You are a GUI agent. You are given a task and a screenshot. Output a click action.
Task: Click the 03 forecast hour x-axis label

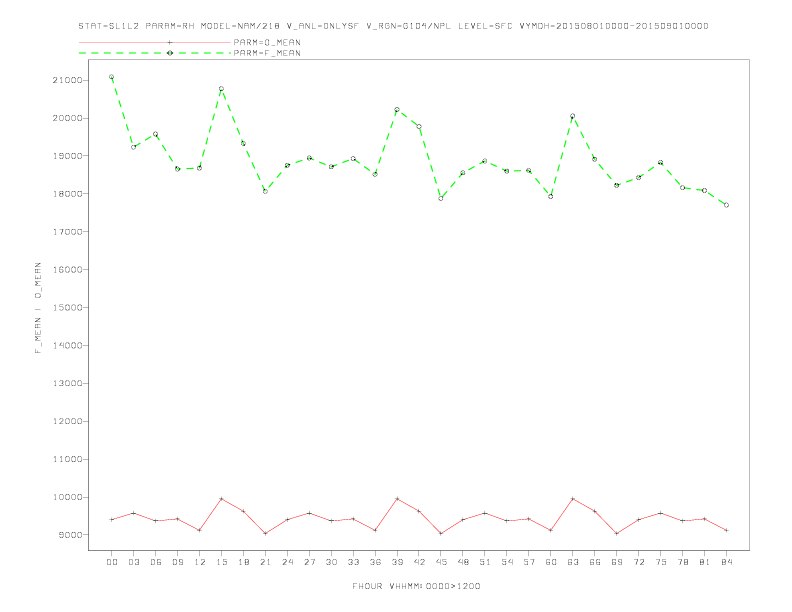pyautogui.click(x=134, y=562)
